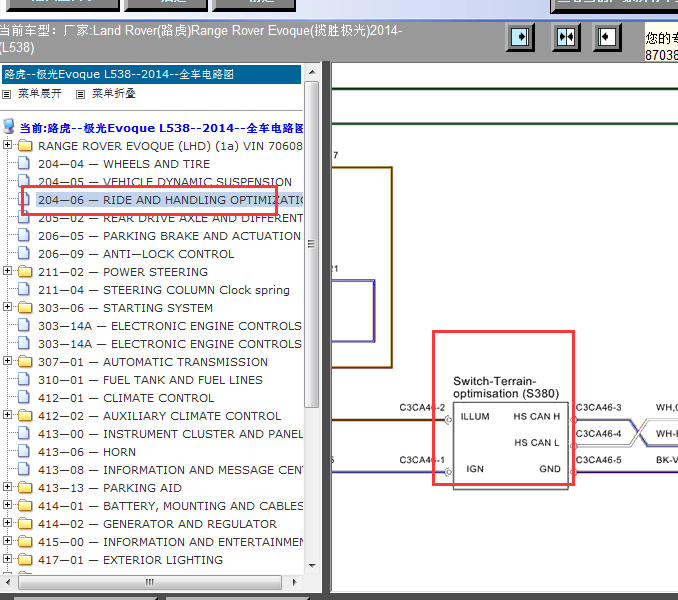Open 413—00 INSTRUMENT CLUSTER AND PANEL

pos(170,434)
